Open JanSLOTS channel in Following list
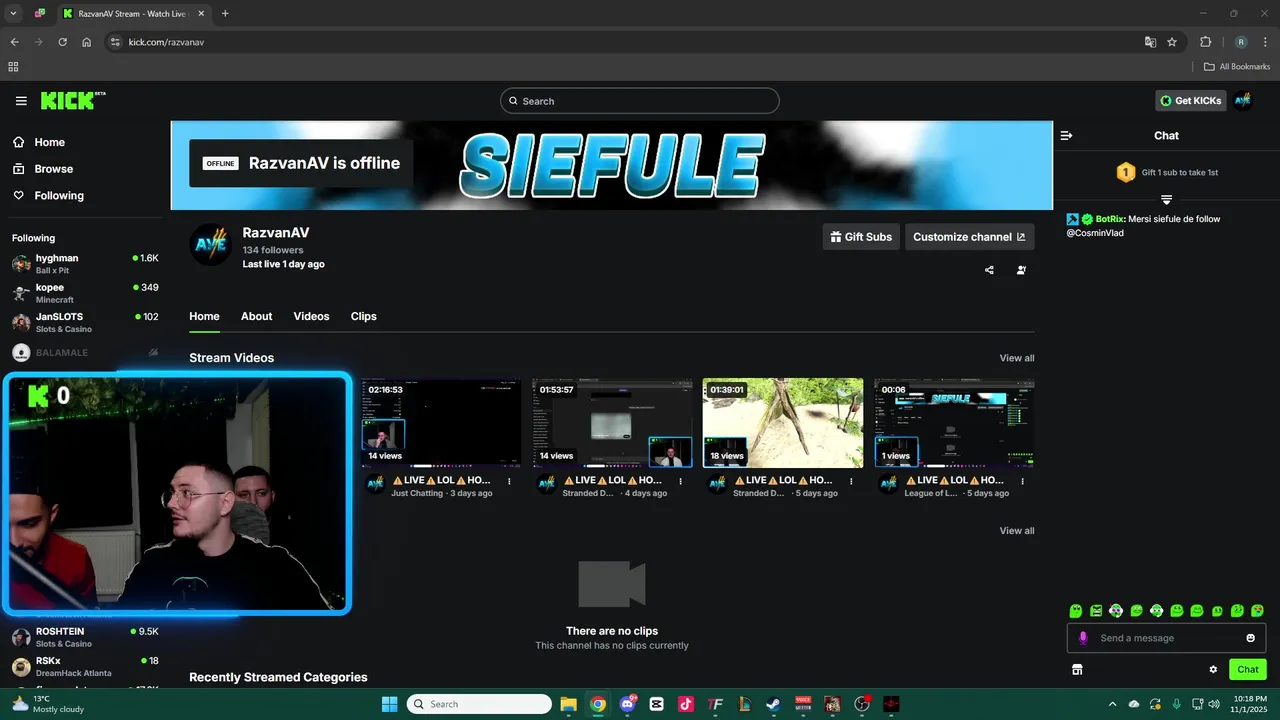 point(85,322)
